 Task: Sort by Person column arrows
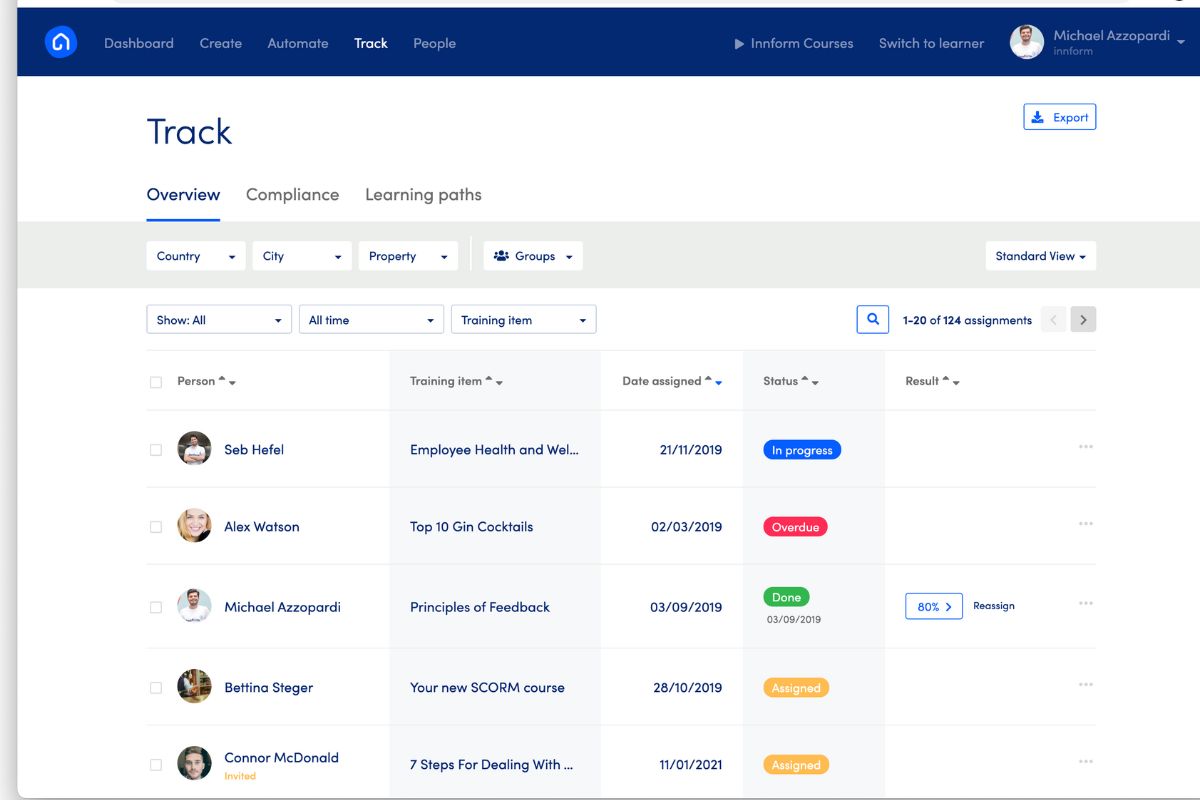[x=227, y=381]
